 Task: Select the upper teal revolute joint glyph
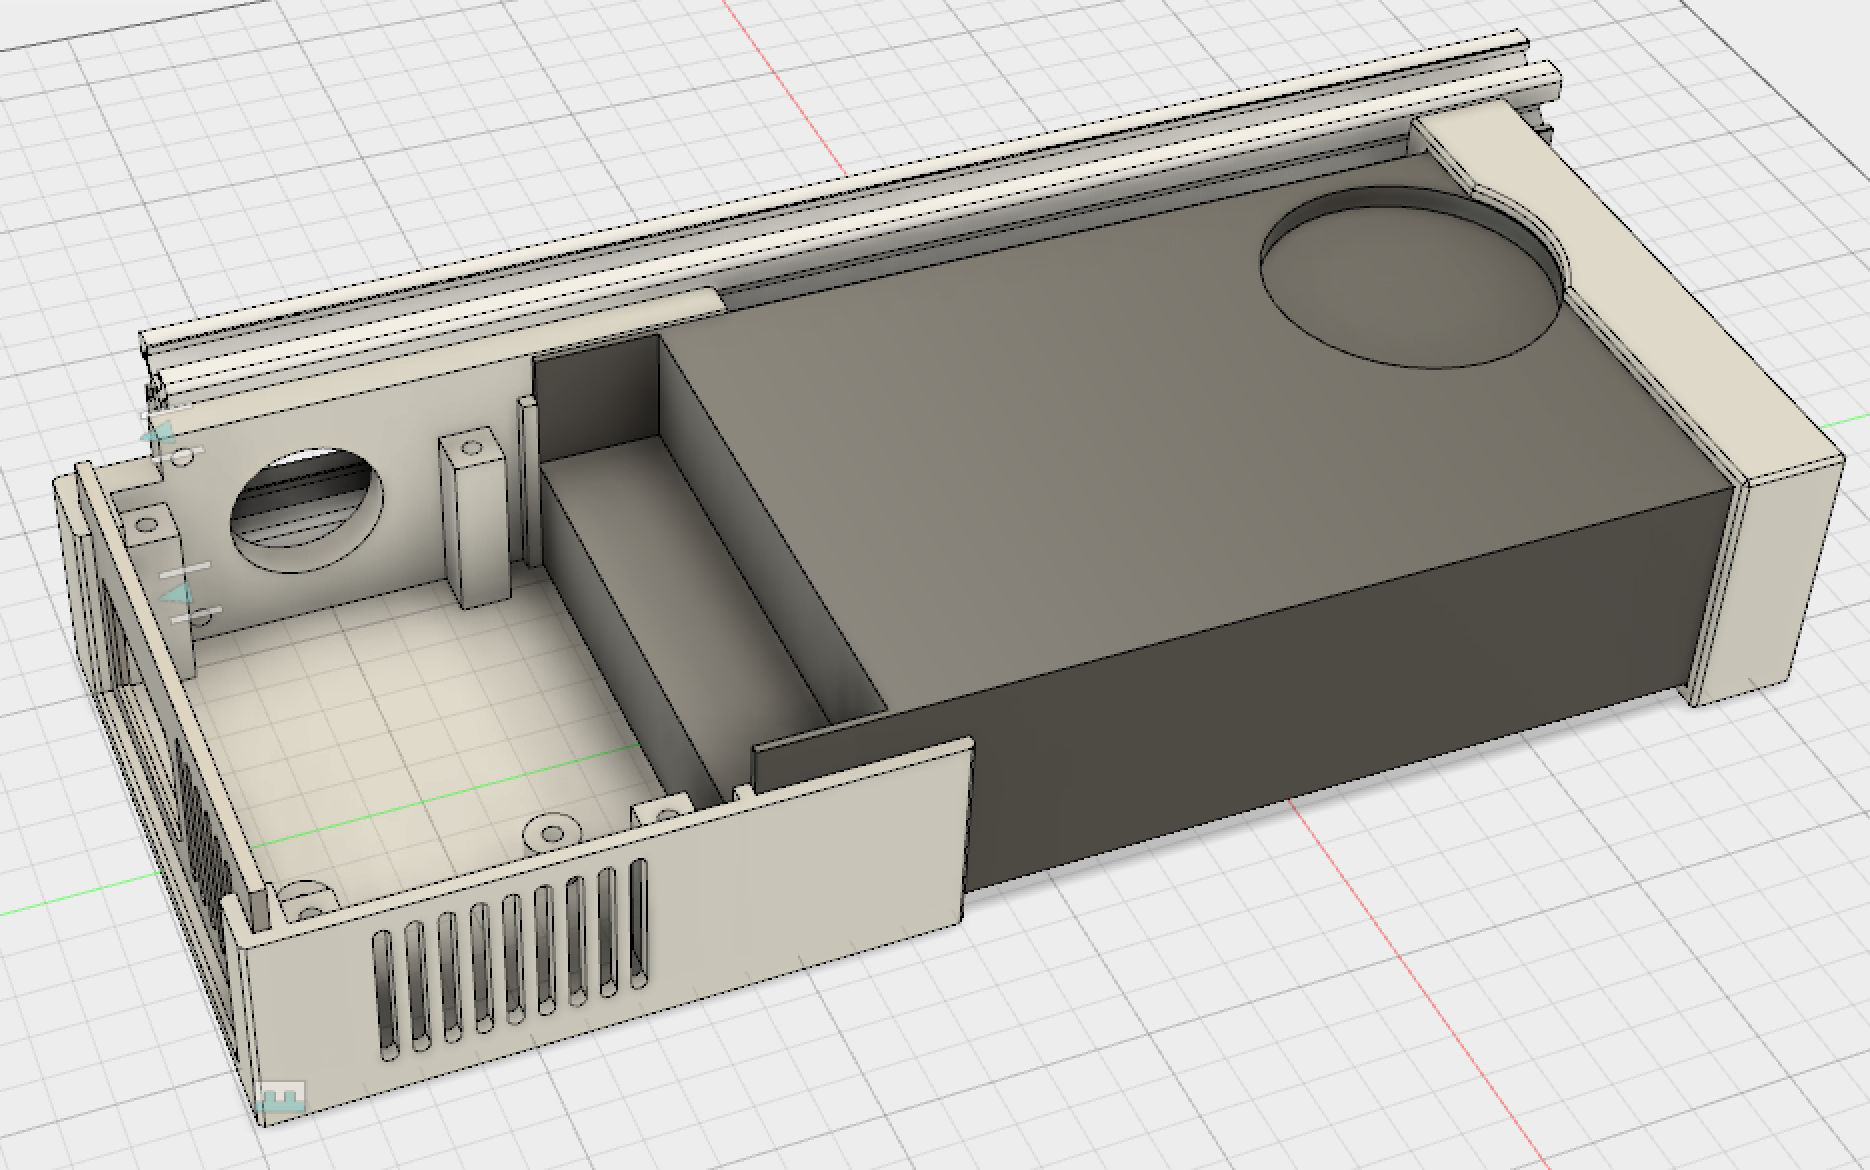(158, 433)
